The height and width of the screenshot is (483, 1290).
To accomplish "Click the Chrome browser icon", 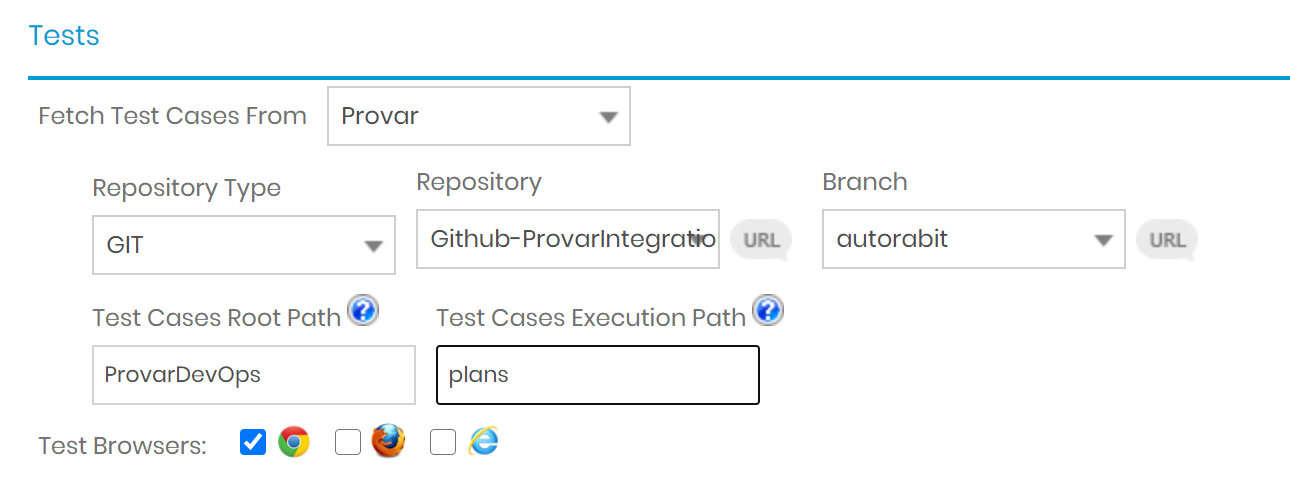I will (x=294, y=442).
